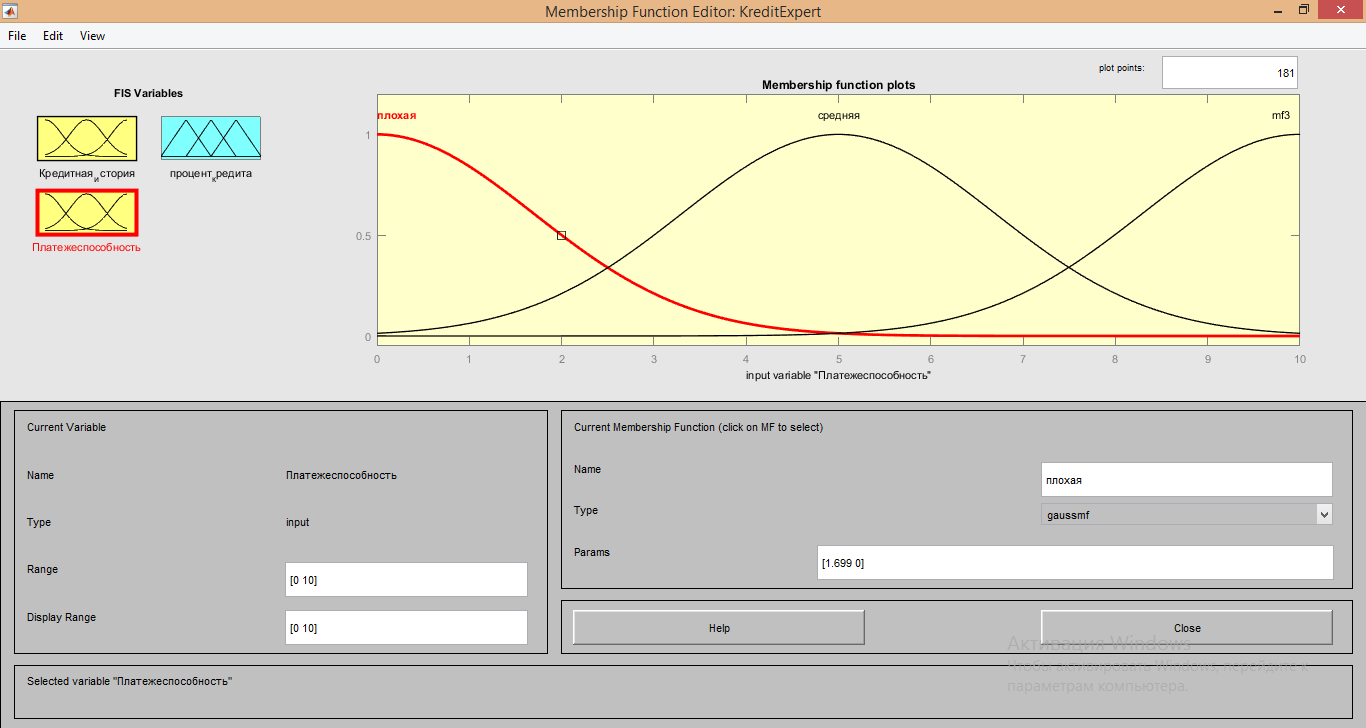Edit the Params field with 1.699 0

(x=1076, y=563)
